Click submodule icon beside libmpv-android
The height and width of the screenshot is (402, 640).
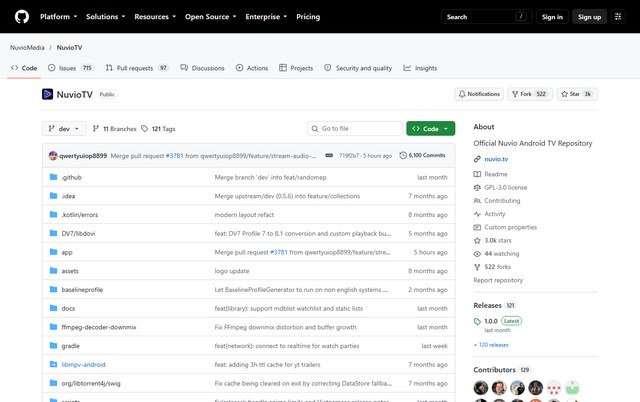pos(53,364)
